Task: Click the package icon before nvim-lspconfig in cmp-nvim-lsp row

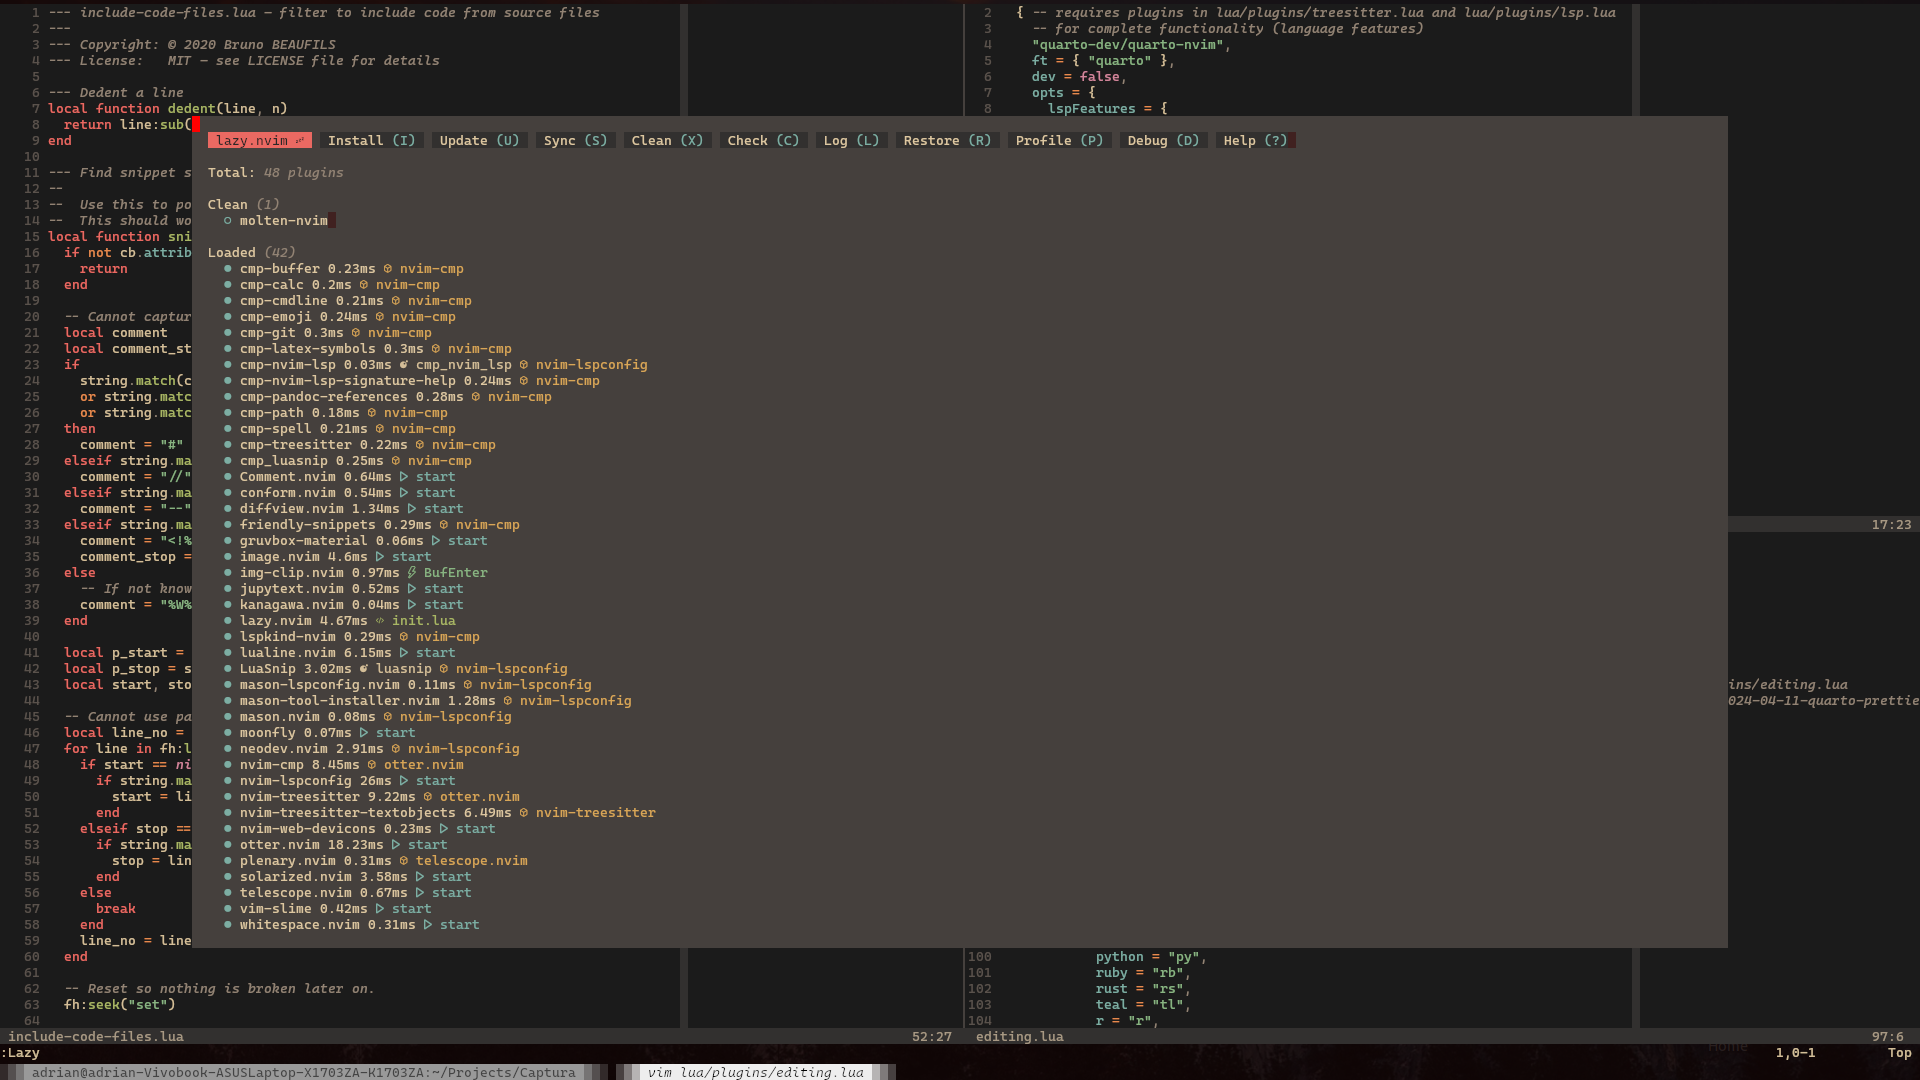Action: coord(524,365)
